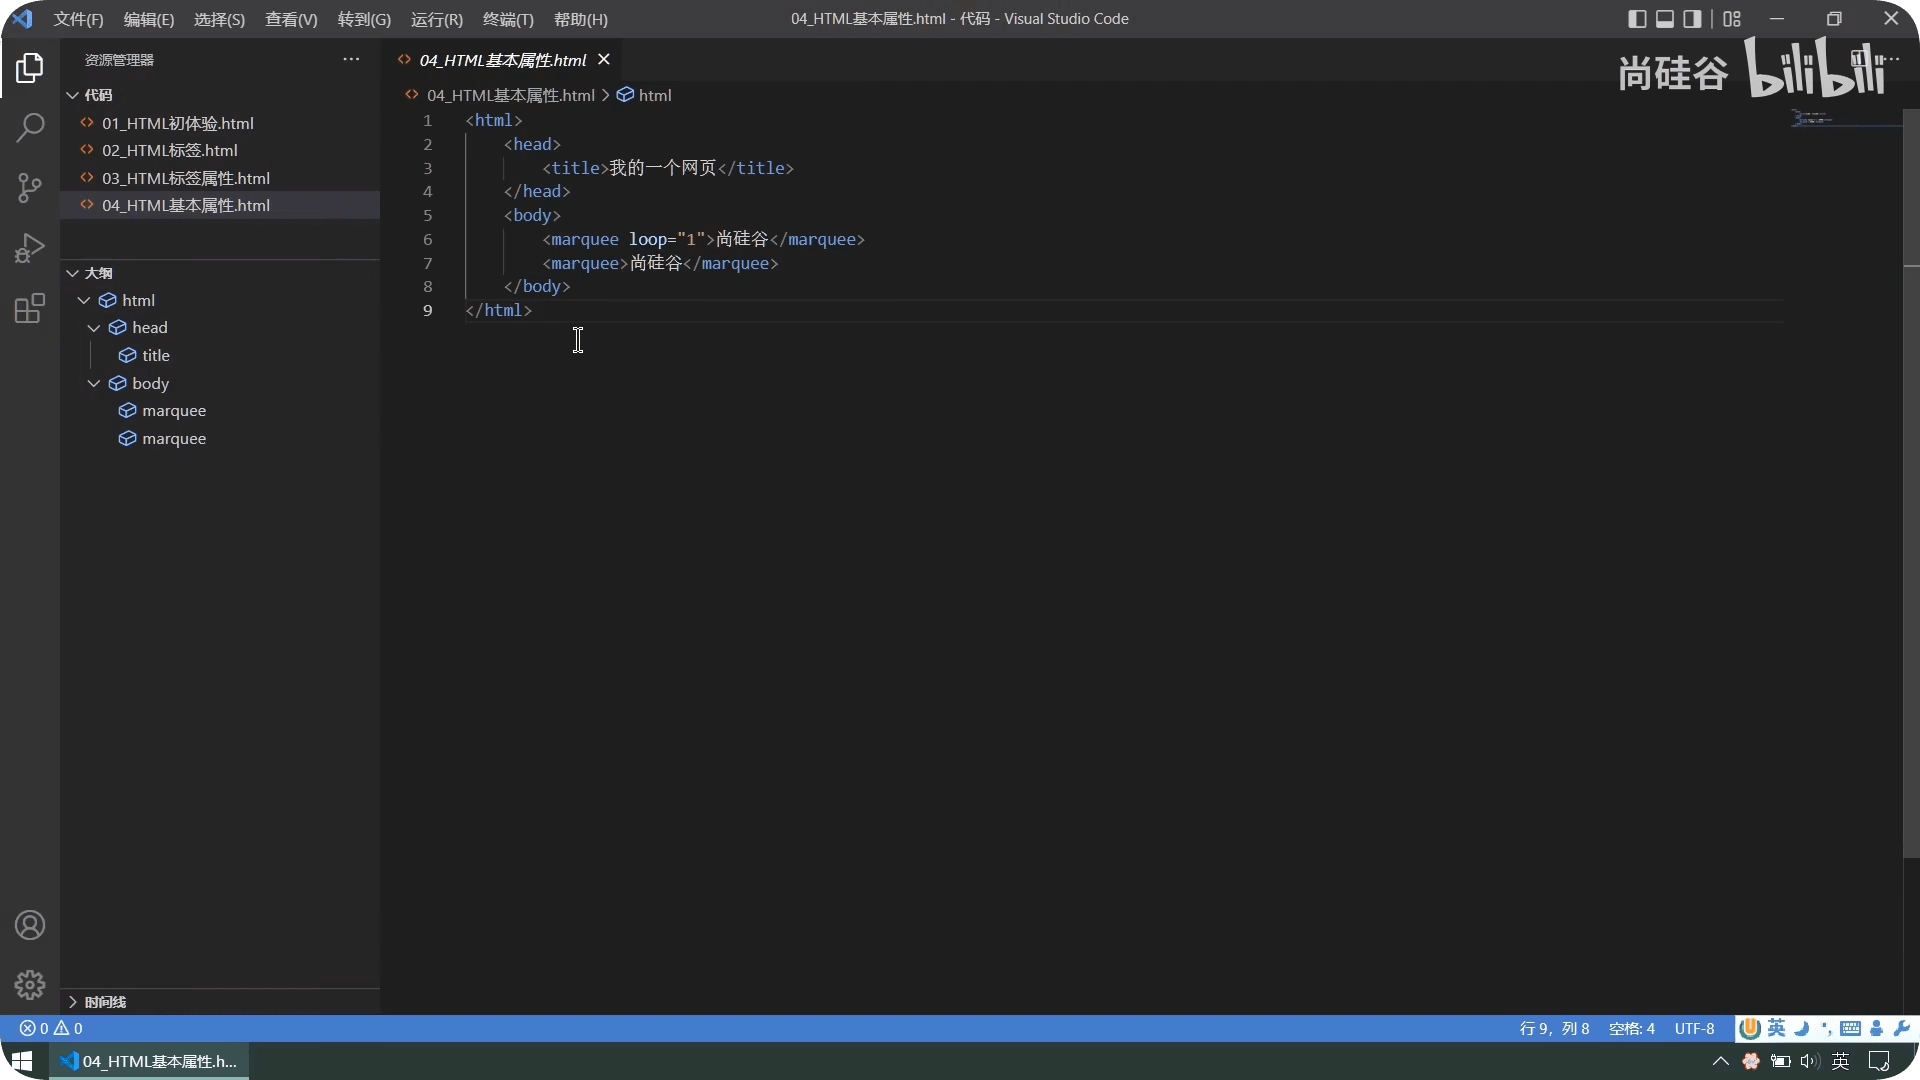1920x1080 pixels.
Task: Collapse the body node in outline
Action: [94, 383]
